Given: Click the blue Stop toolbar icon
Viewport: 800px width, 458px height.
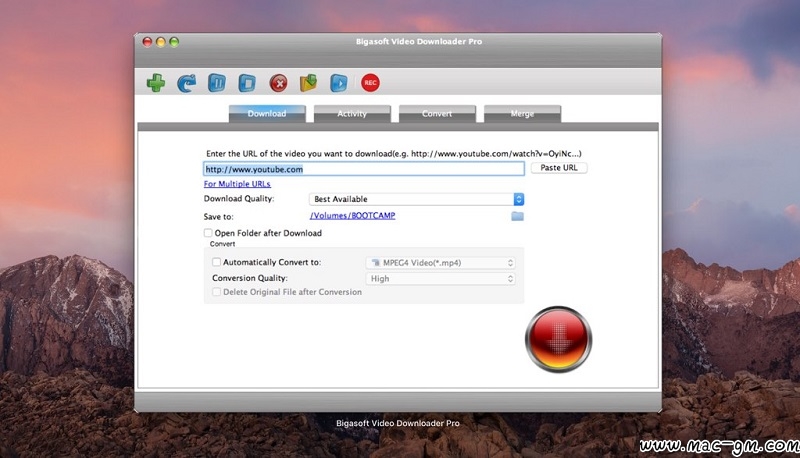Looking at the screenshot, I should (x=247, y=83).
